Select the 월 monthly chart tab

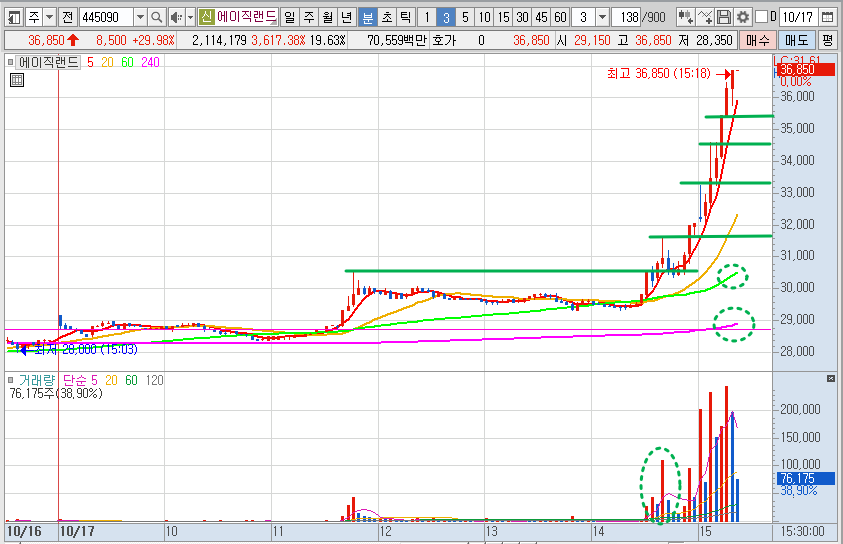coord(328,18)
